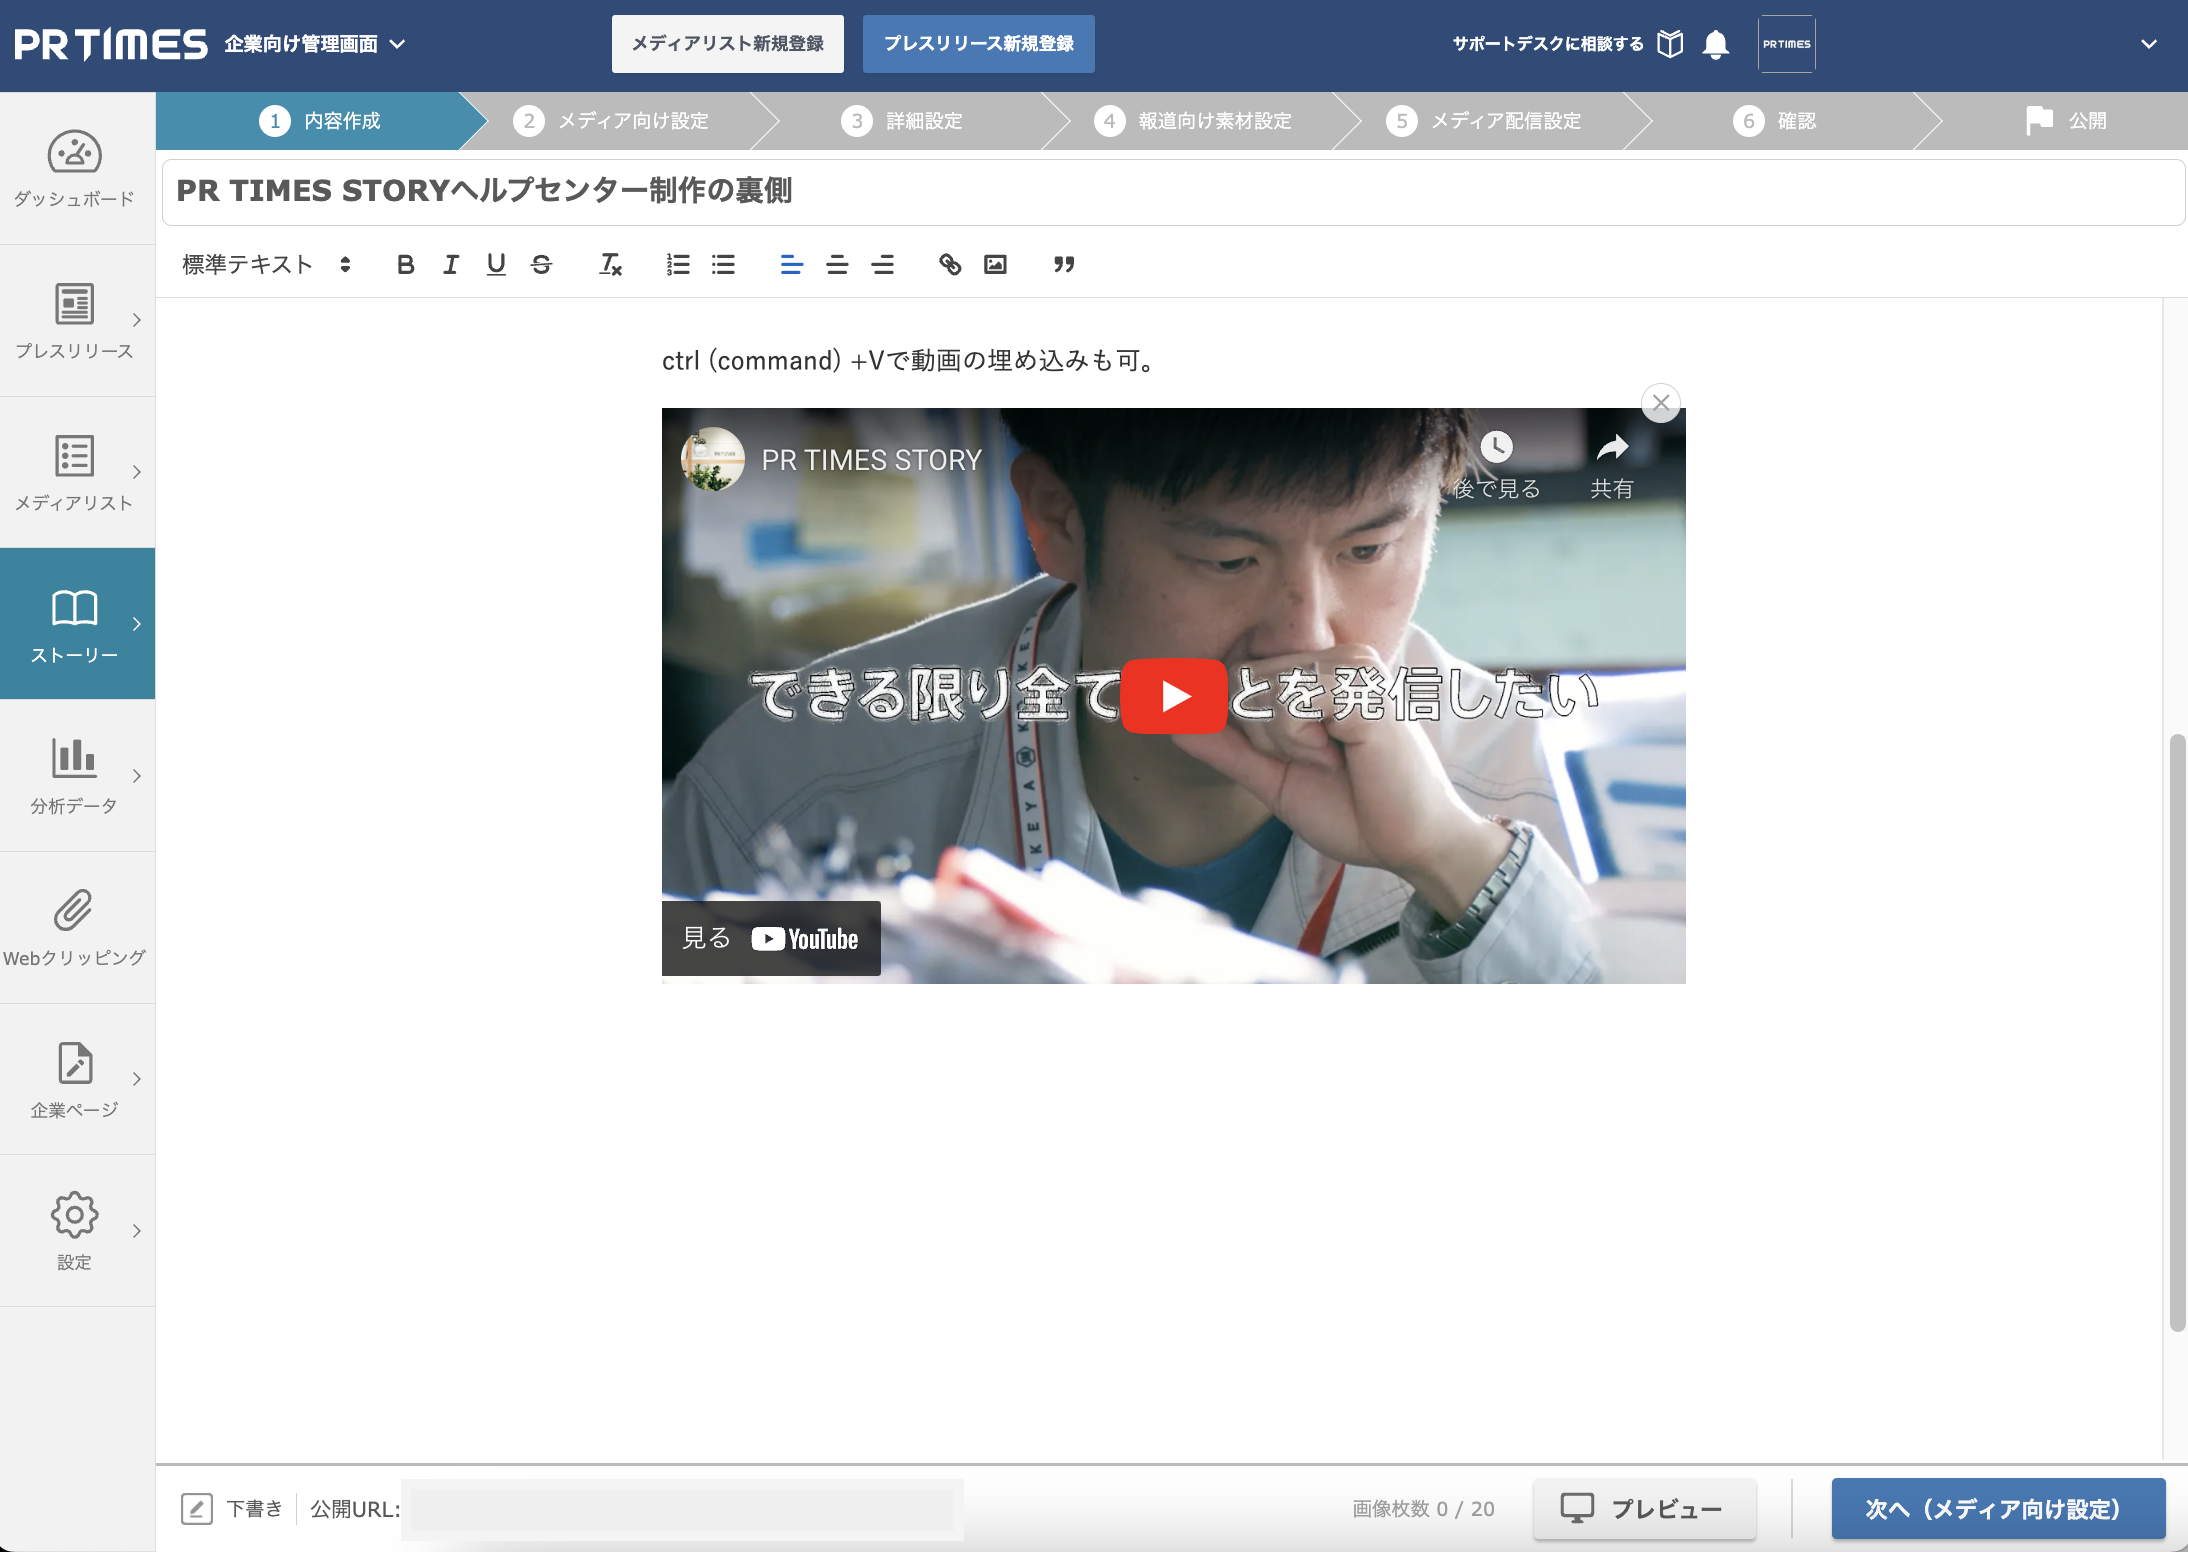
Task: Open the 標準テキスト style dropdown
Action: 266,265
